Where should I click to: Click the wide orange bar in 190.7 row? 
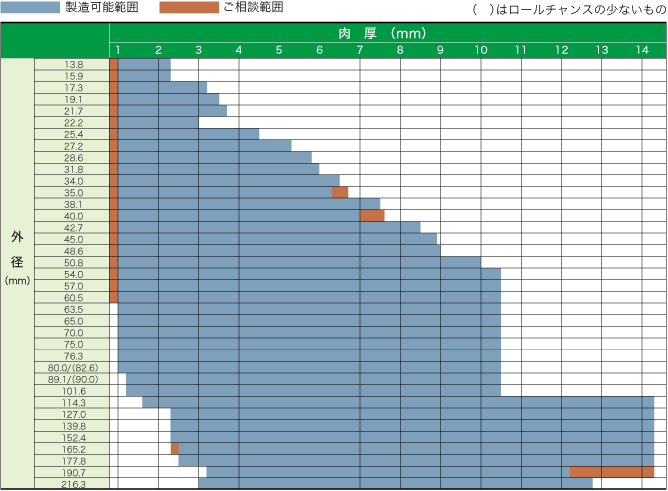[x=611, y=472]
